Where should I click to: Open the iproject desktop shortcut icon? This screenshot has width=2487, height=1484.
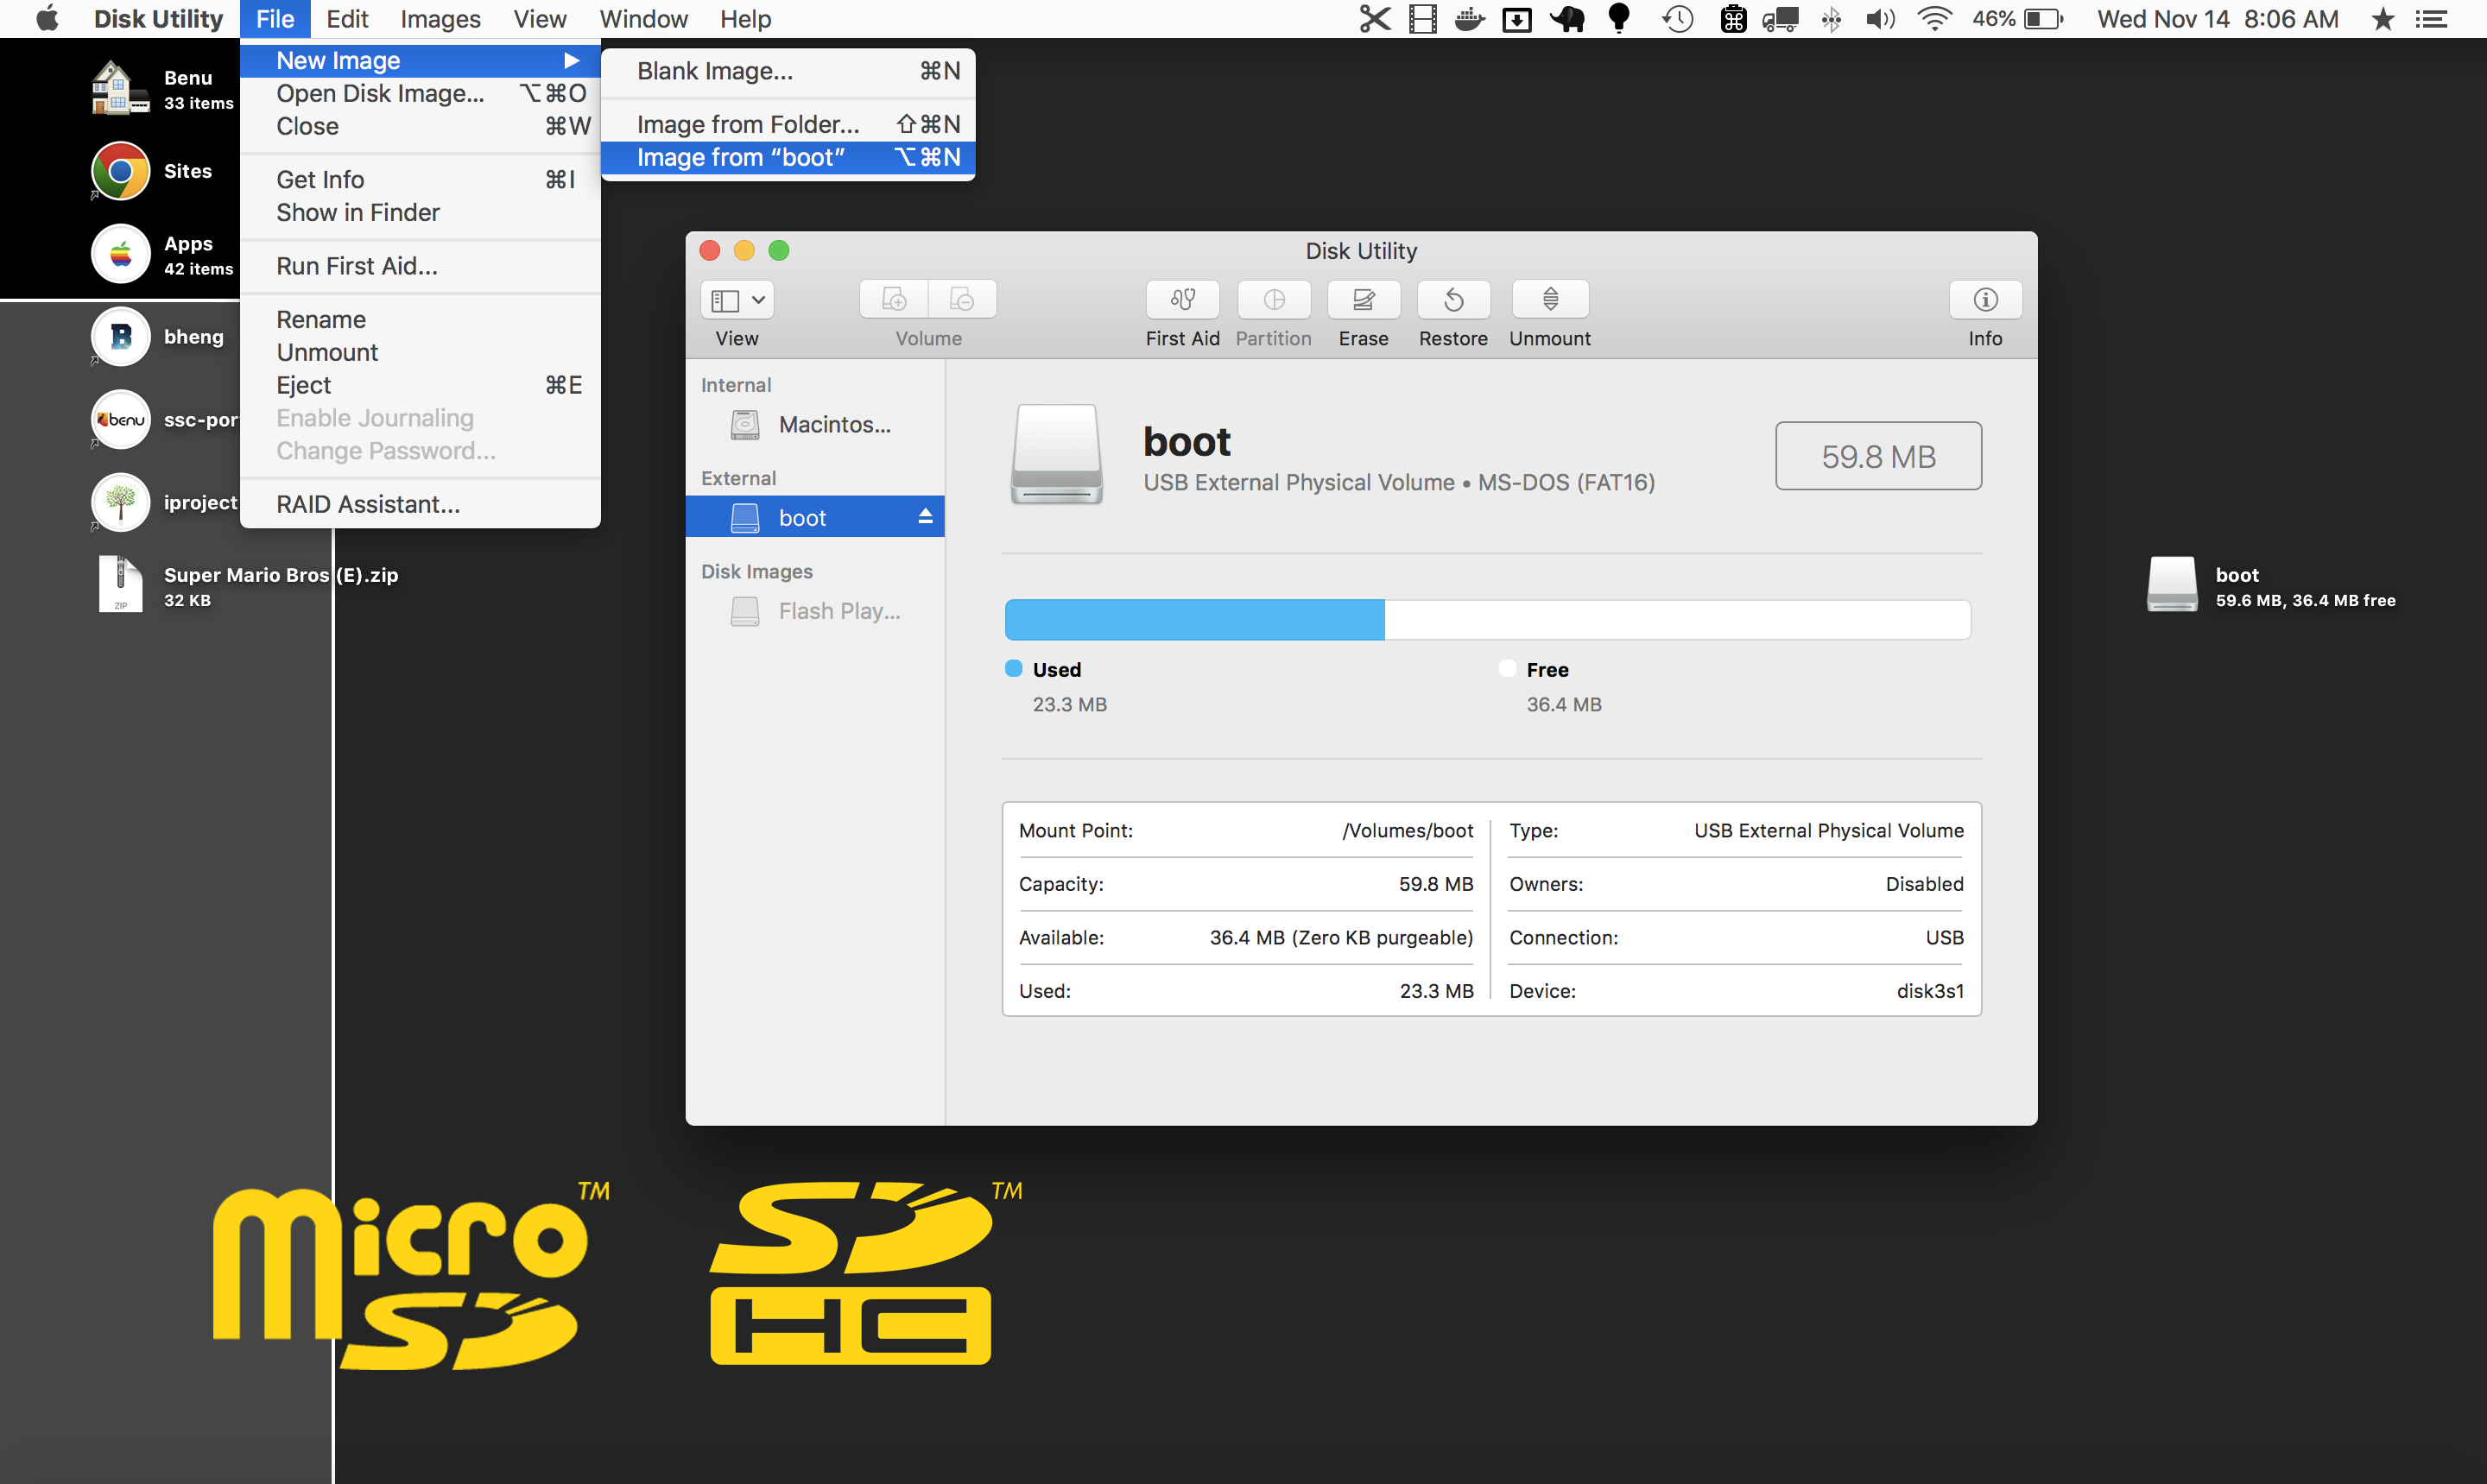121,502
